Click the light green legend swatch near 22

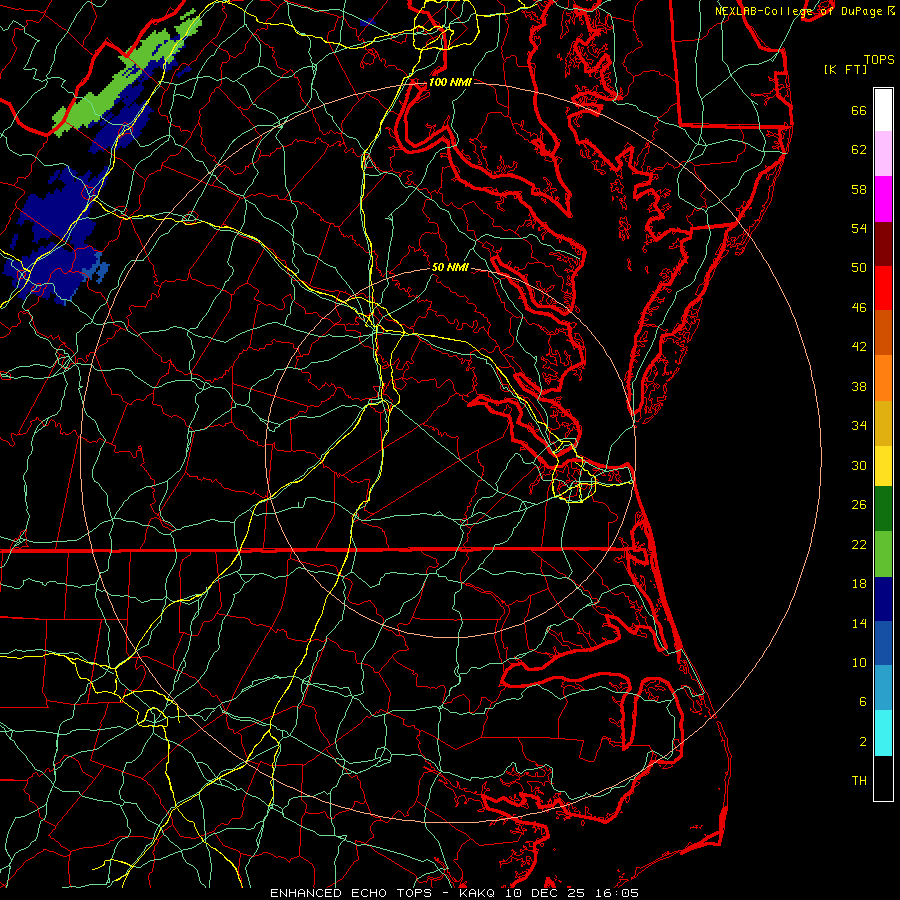[x=883, y=554]
